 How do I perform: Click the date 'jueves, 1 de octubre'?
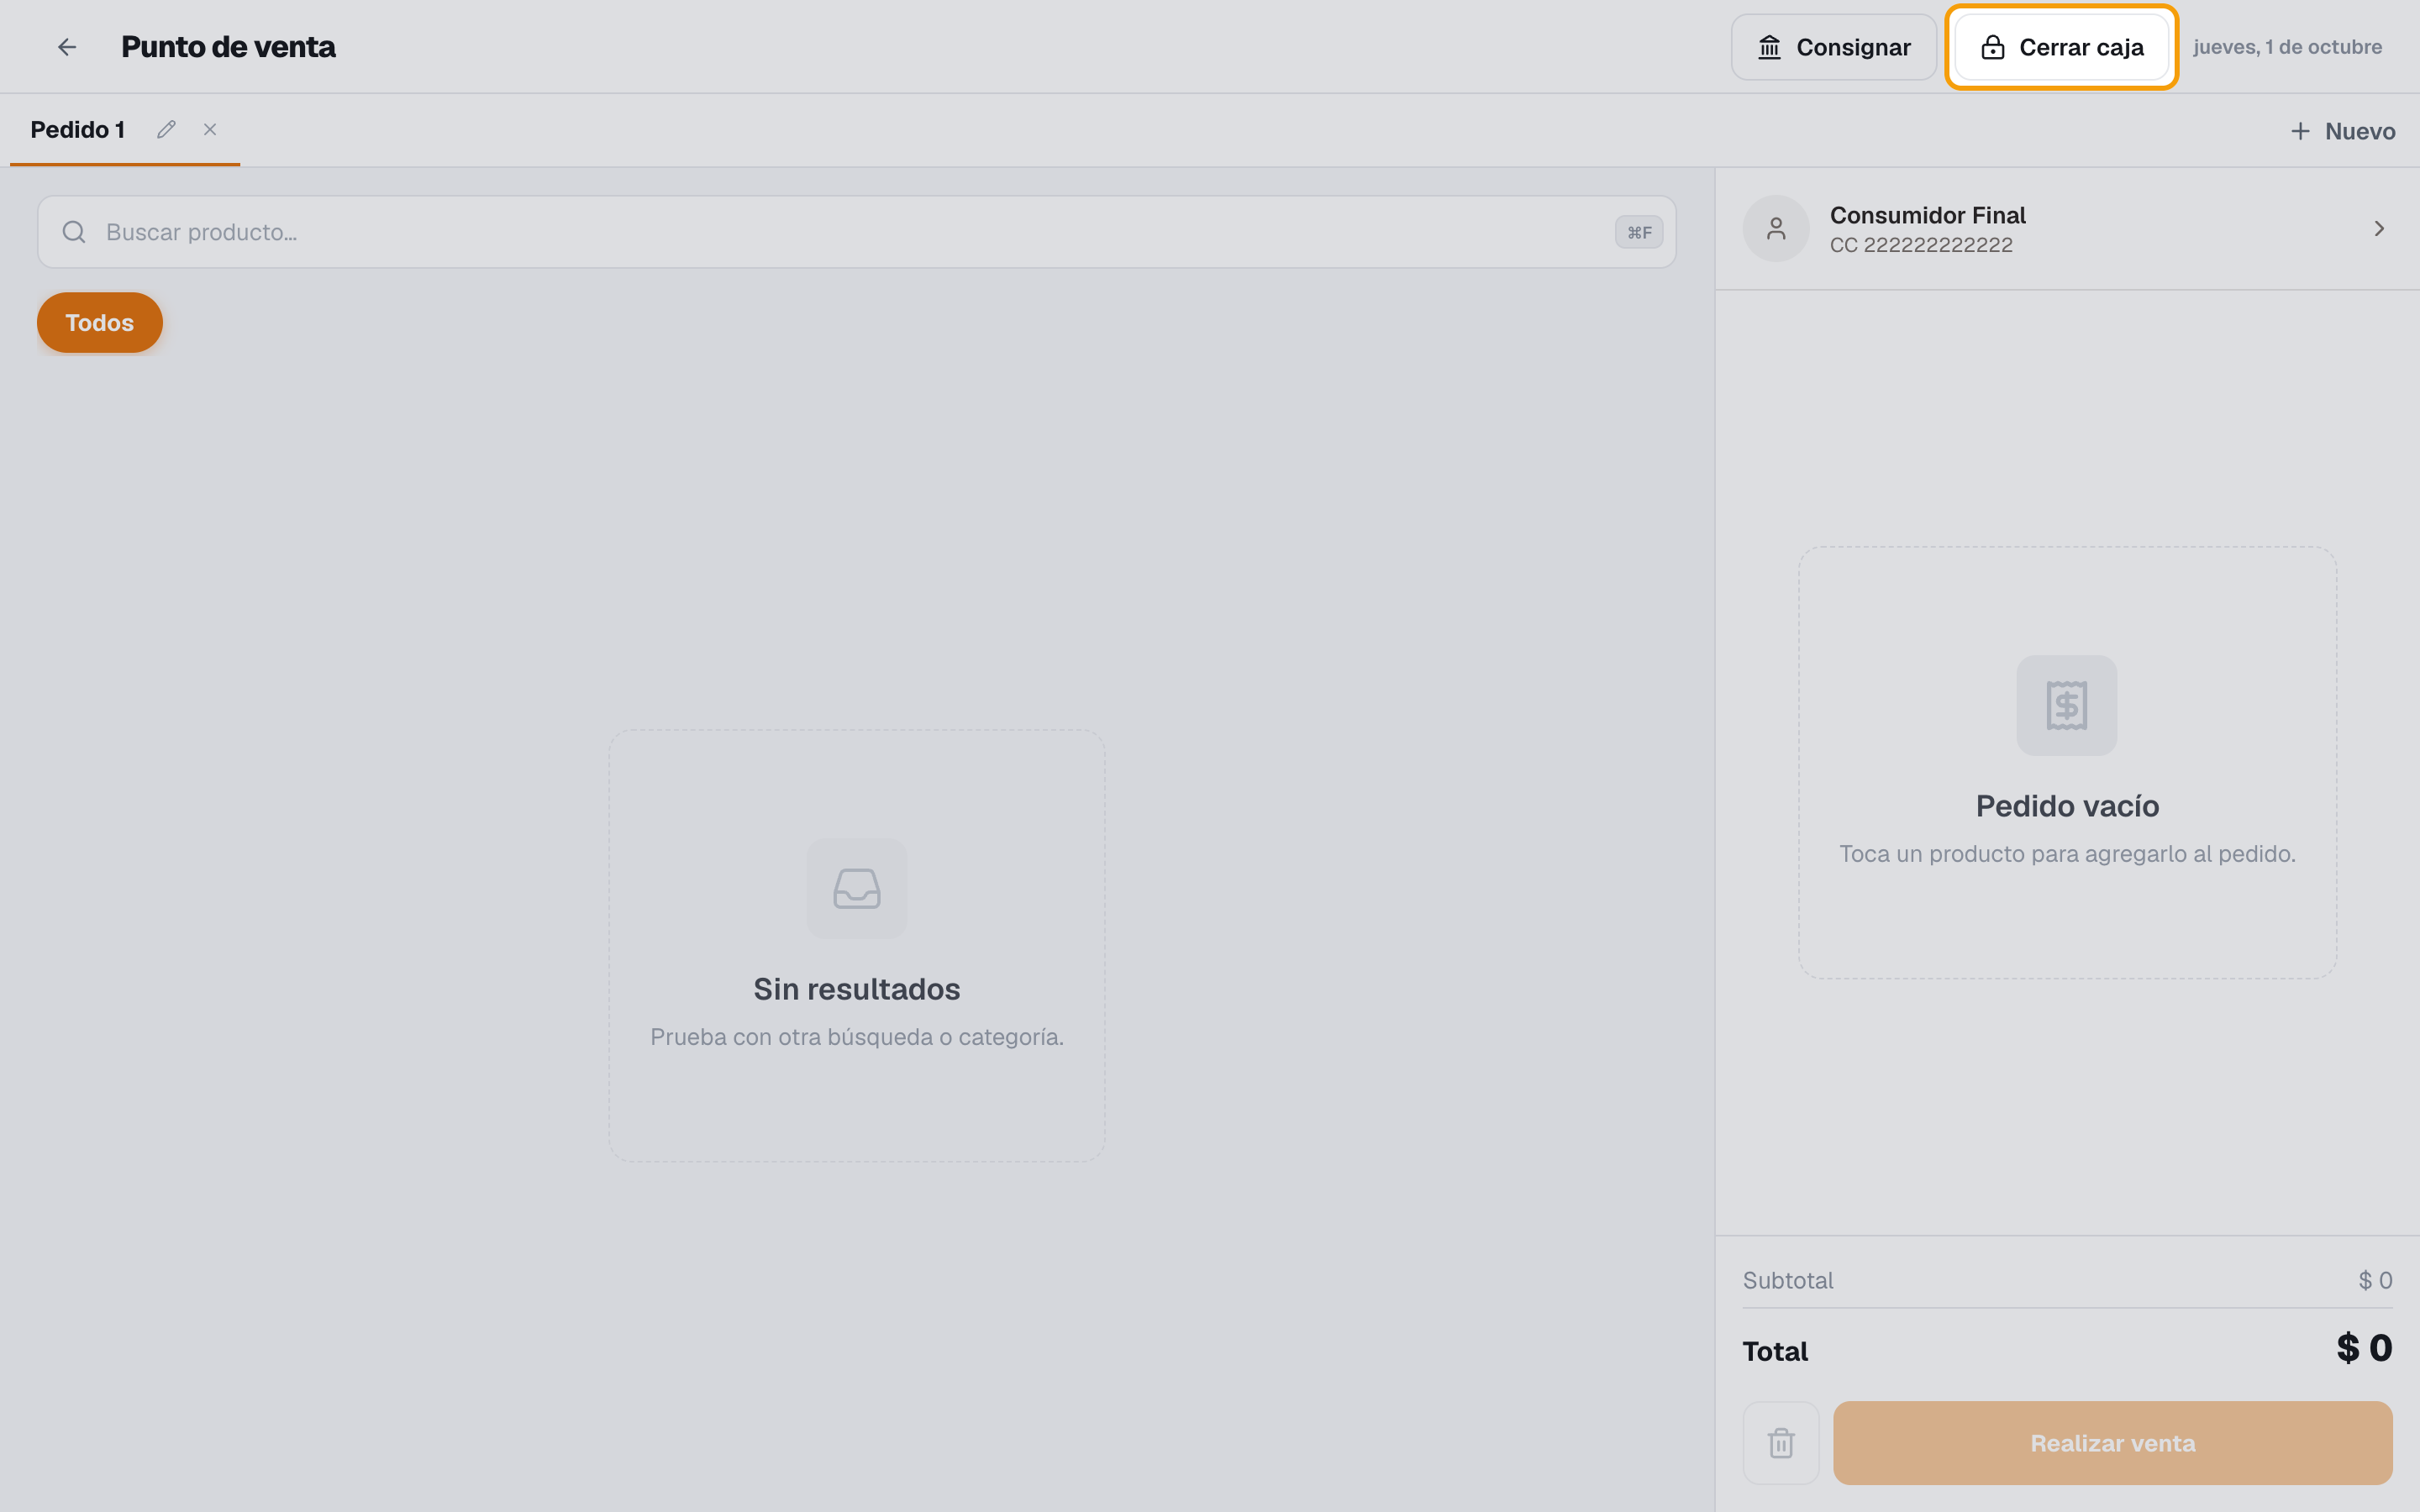2288,47
